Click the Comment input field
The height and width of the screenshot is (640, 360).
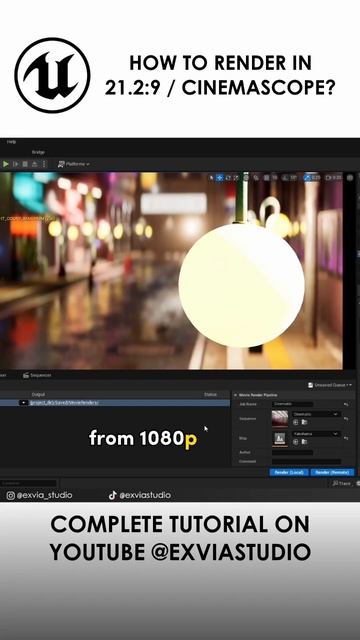coord(306,462)
